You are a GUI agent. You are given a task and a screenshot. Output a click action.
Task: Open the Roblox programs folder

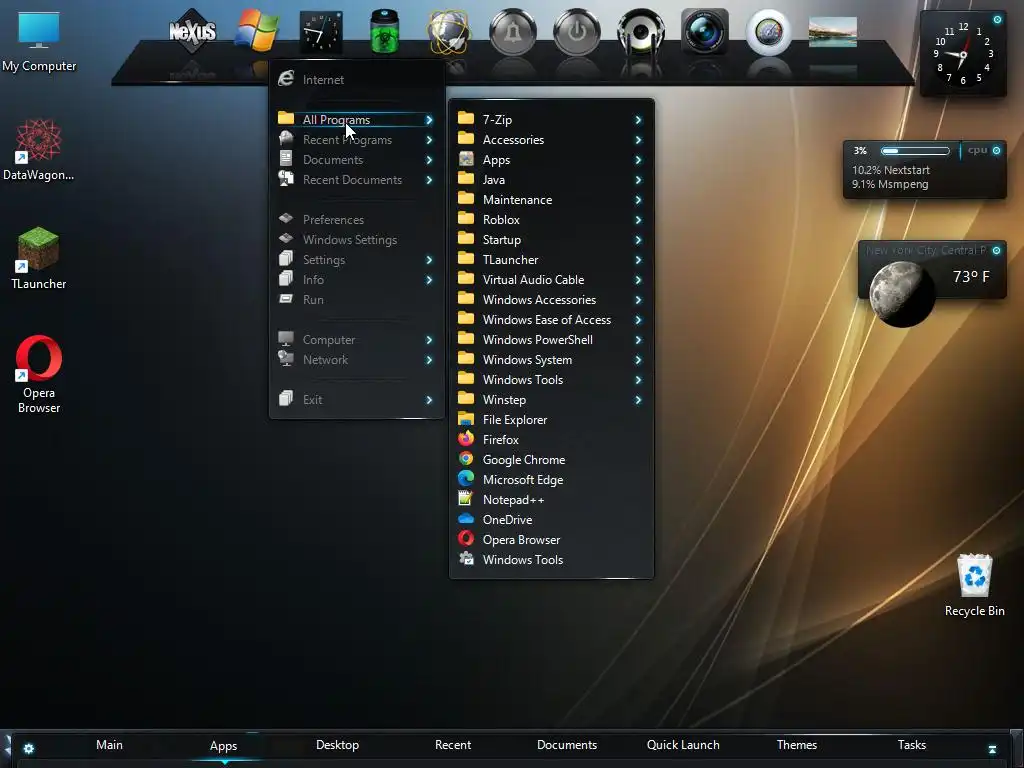point(551,219)
